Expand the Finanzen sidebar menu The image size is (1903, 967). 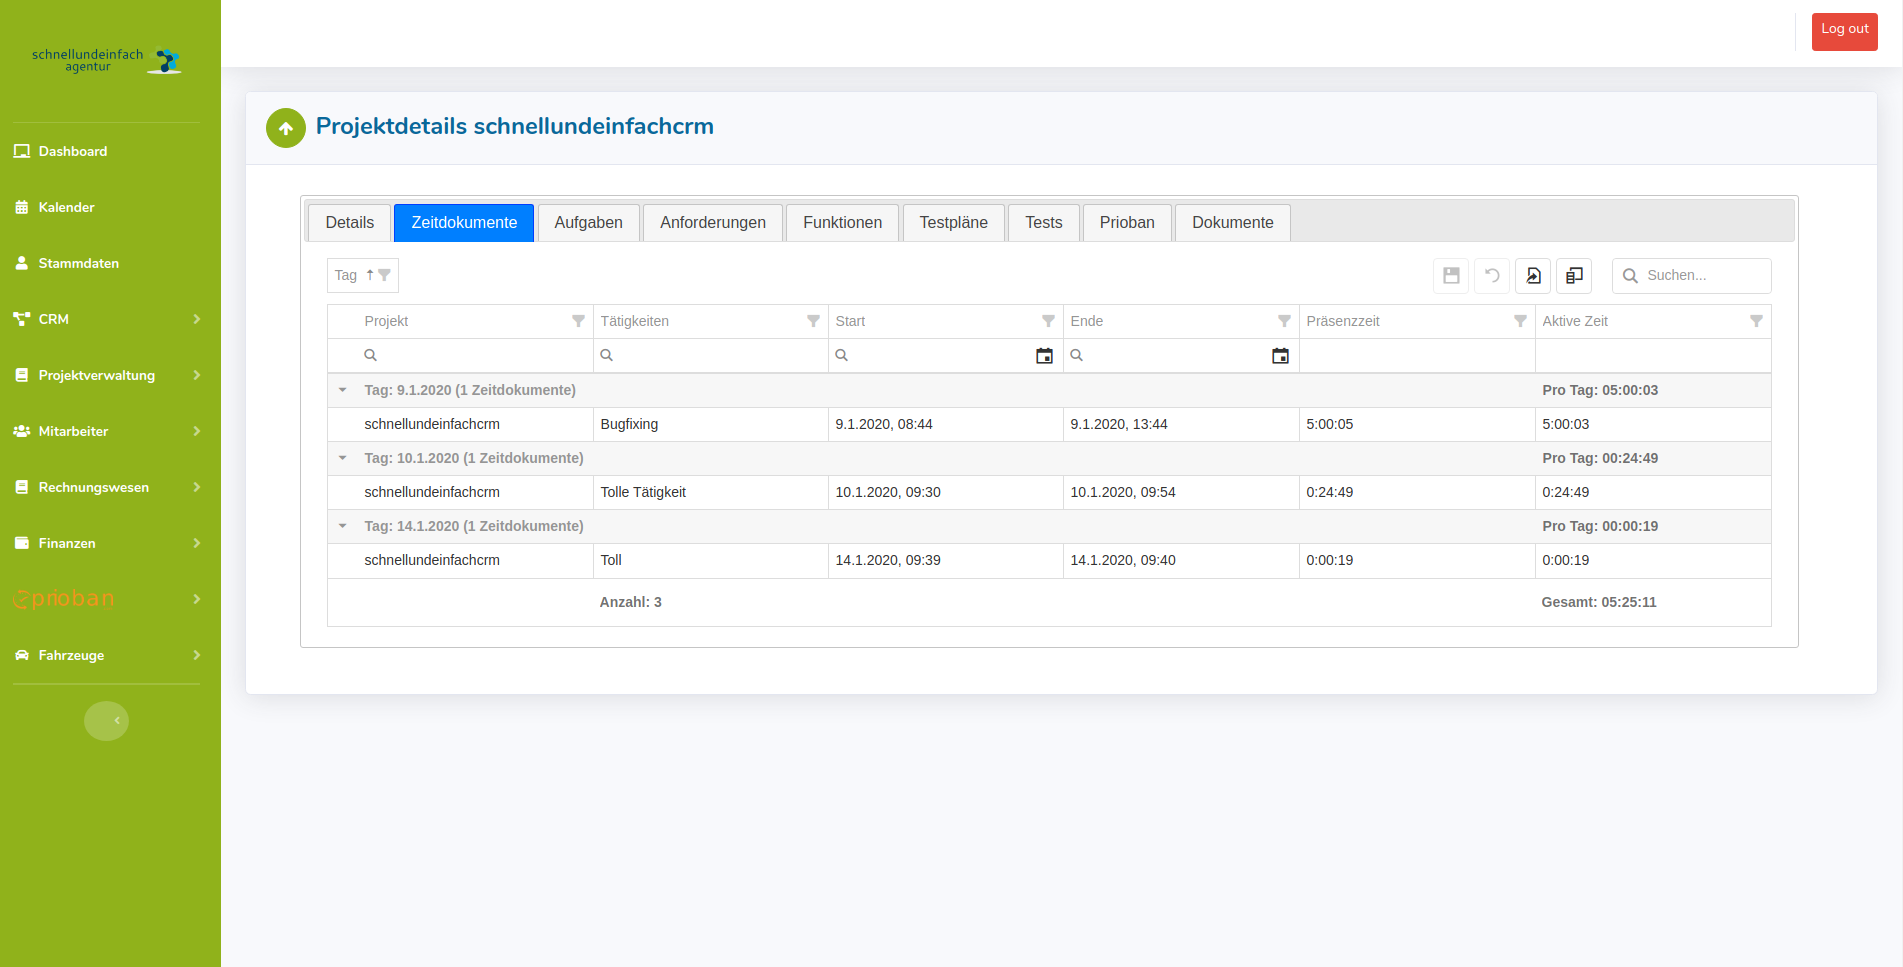coord(106,543)
